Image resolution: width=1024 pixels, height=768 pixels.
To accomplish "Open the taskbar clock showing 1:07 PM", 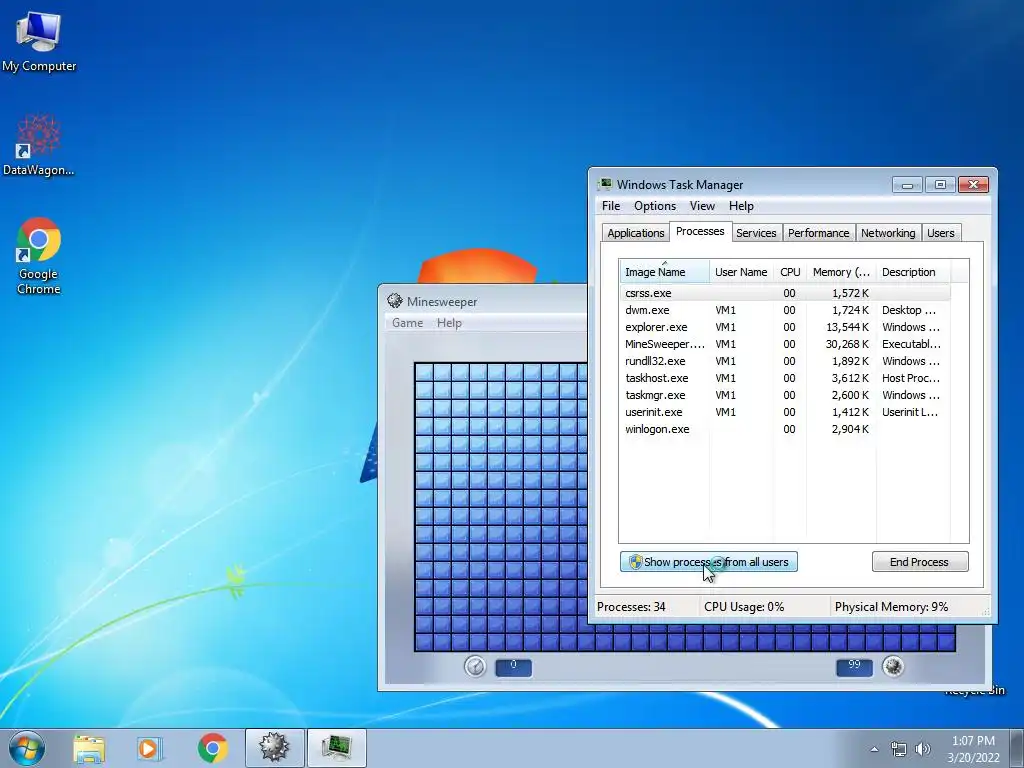I will [x=973, y=749].
